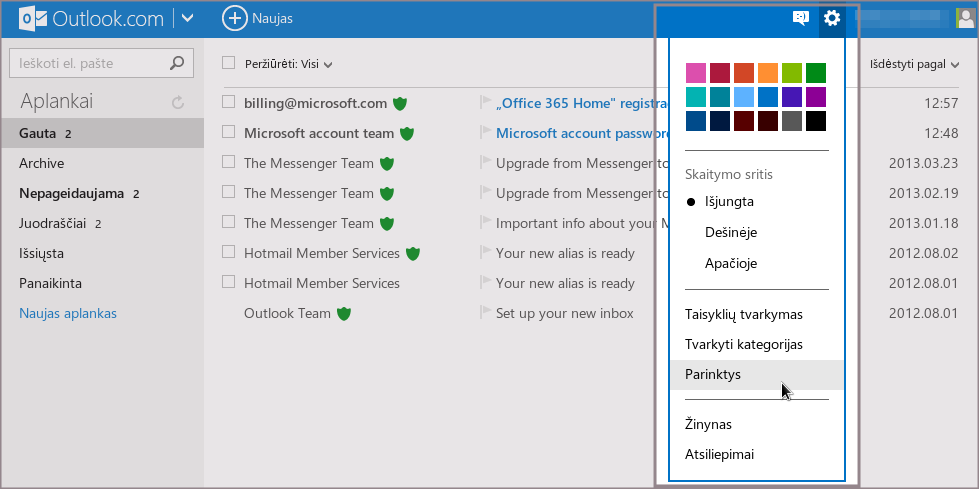The height and width of the screenshot is (489, 979).
Task: Open the Nepageidaujama folder
Action: pos(71,193)
